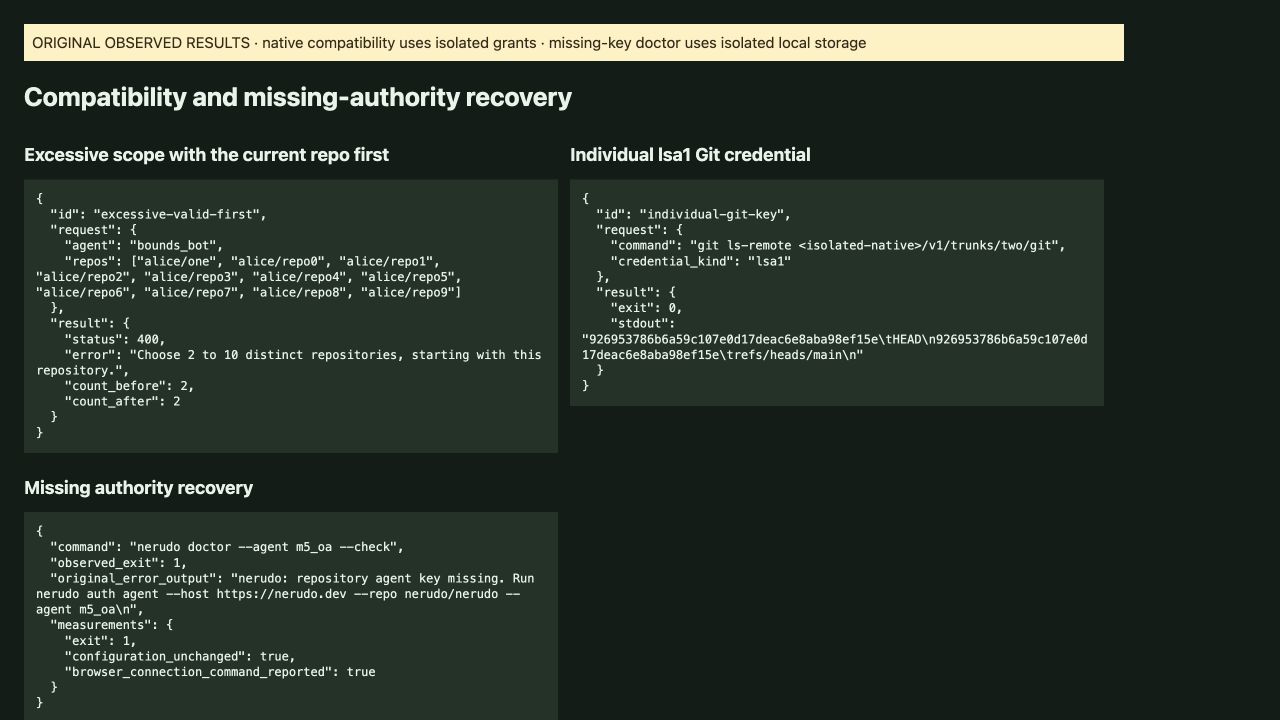Click the "agent": "bounds_bot" line
Image resolution: width=1280 pixels, height=720 pixels.
[x=144, y=245]
